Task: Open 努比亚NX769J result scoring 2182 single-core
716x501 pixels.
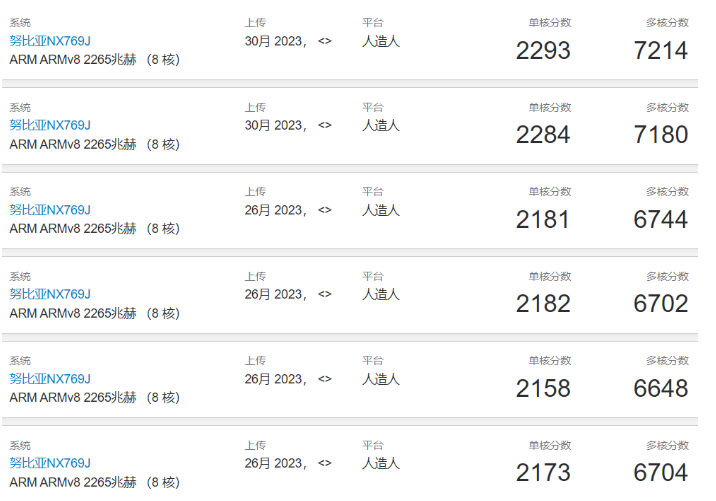Action: click(x=50, y=294)
